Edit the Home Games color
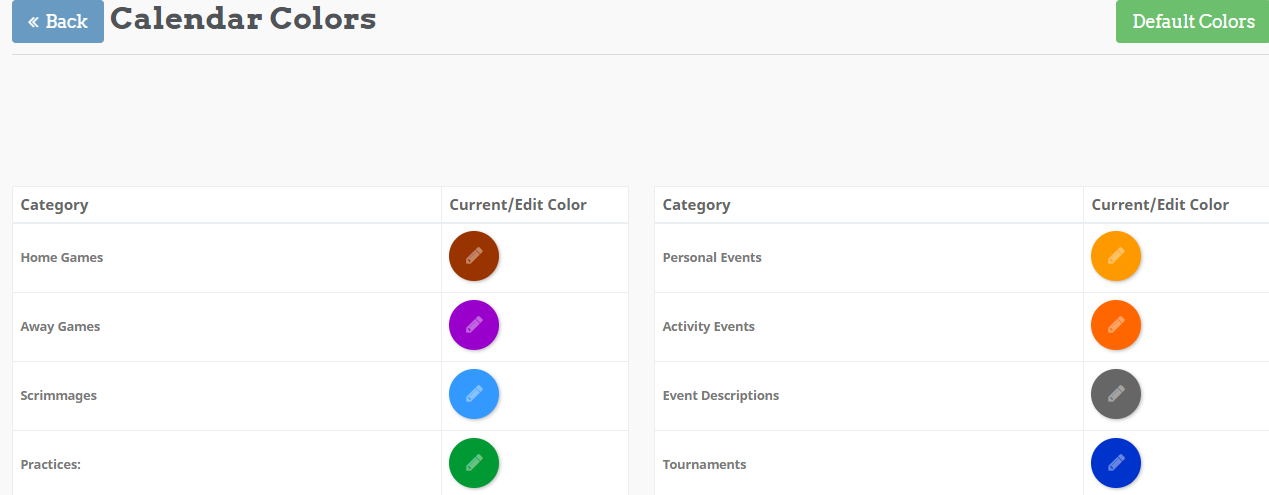 474,256
